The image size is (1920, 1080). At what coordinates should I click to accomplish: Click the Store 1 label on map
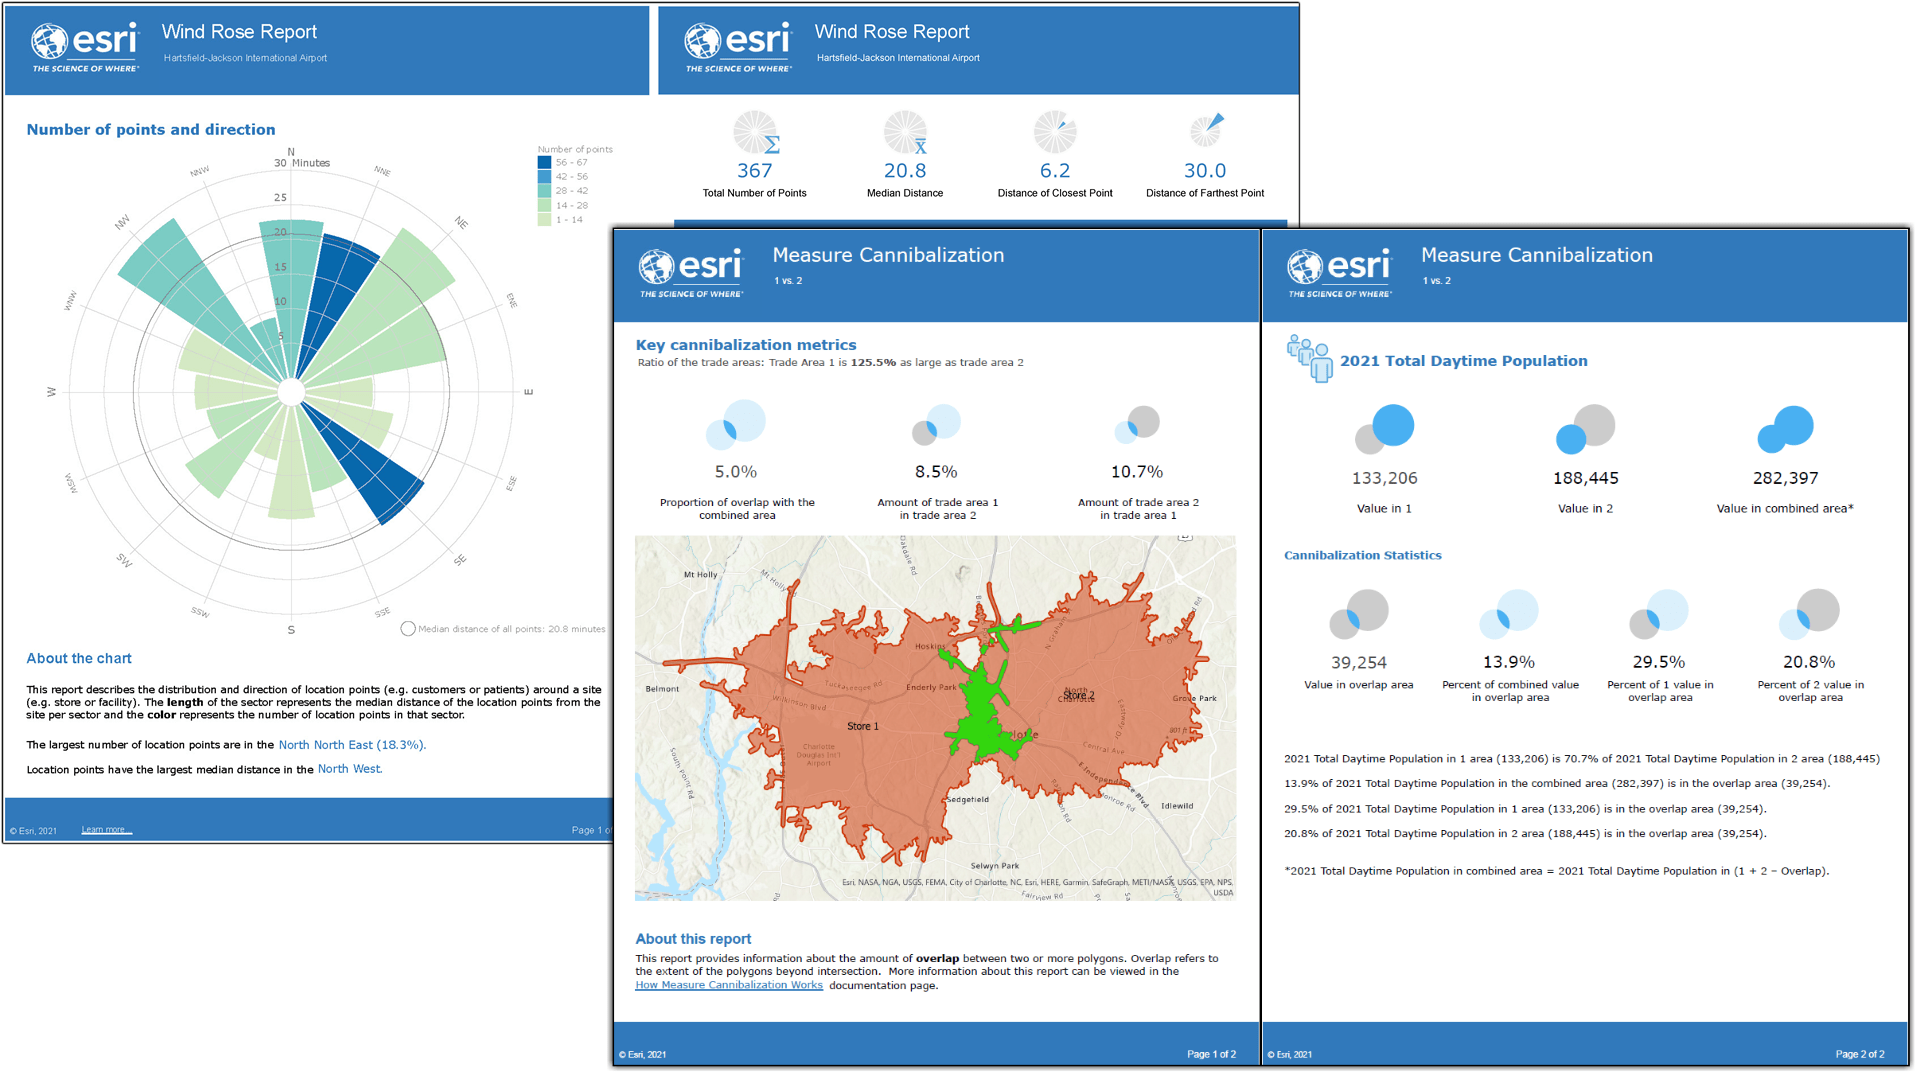pyautogui.click(x=862, y=726)
